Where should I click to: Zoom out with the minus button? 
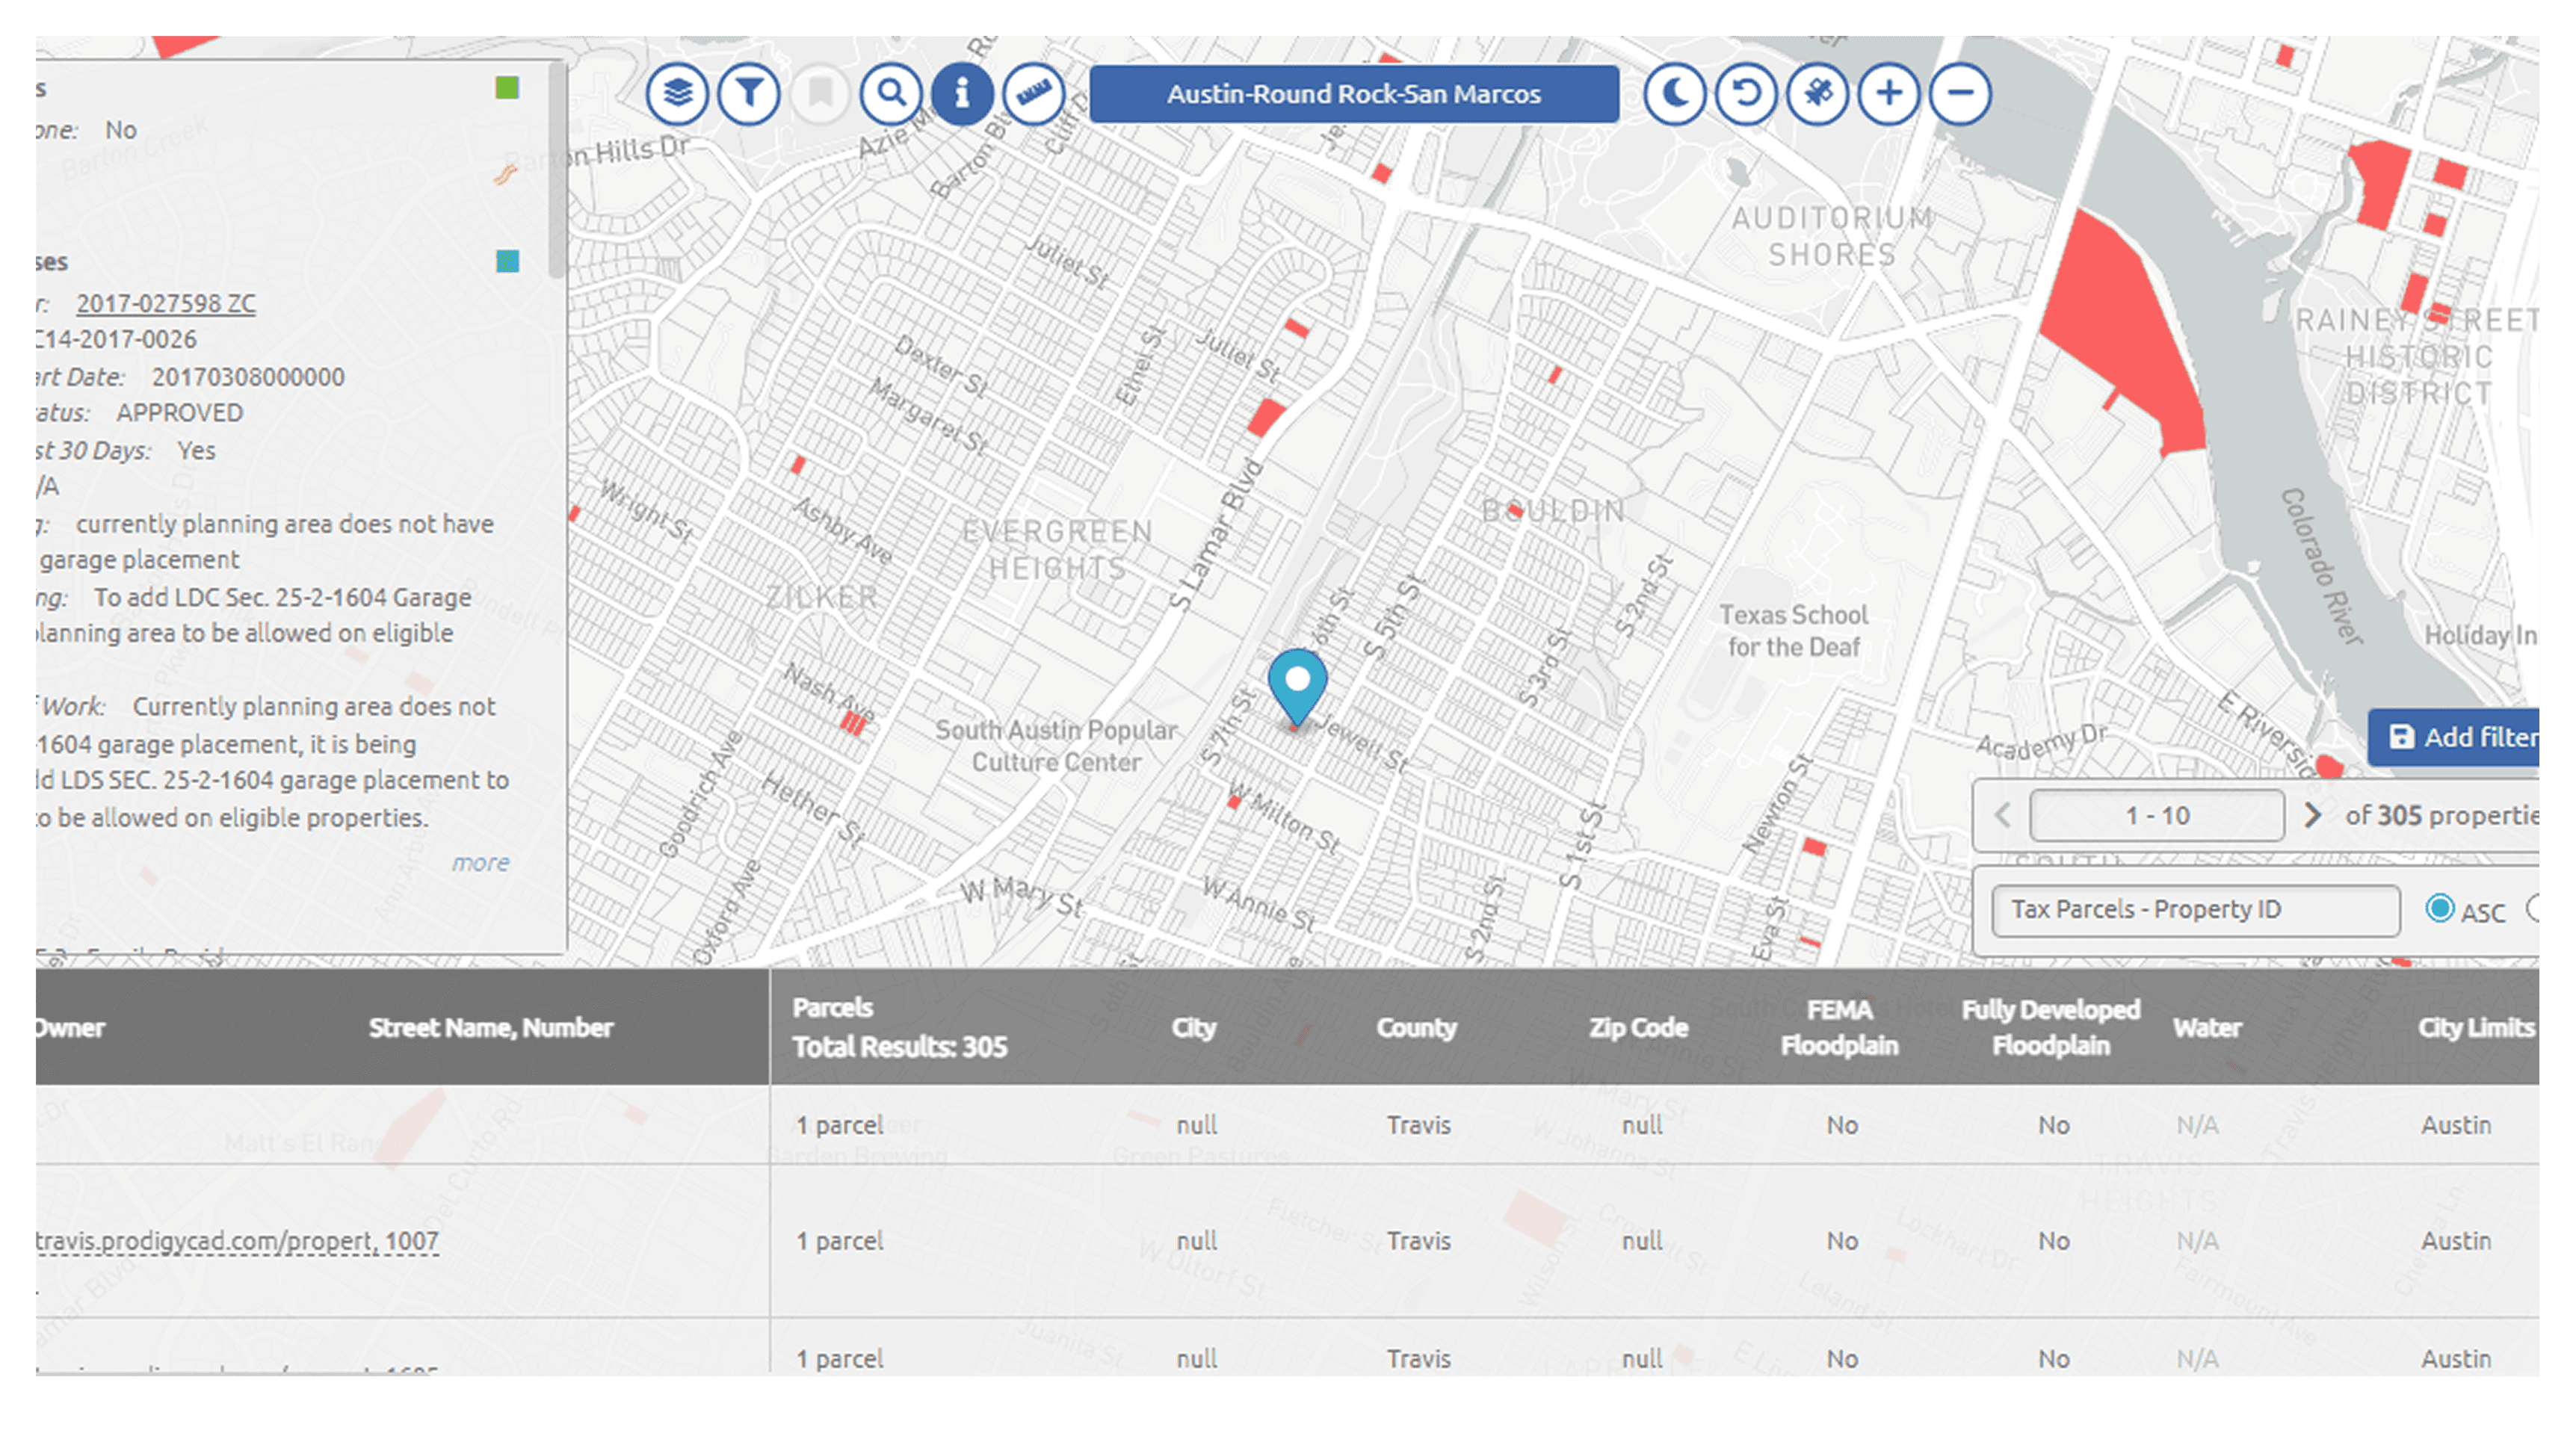(x=1960, y=94)
